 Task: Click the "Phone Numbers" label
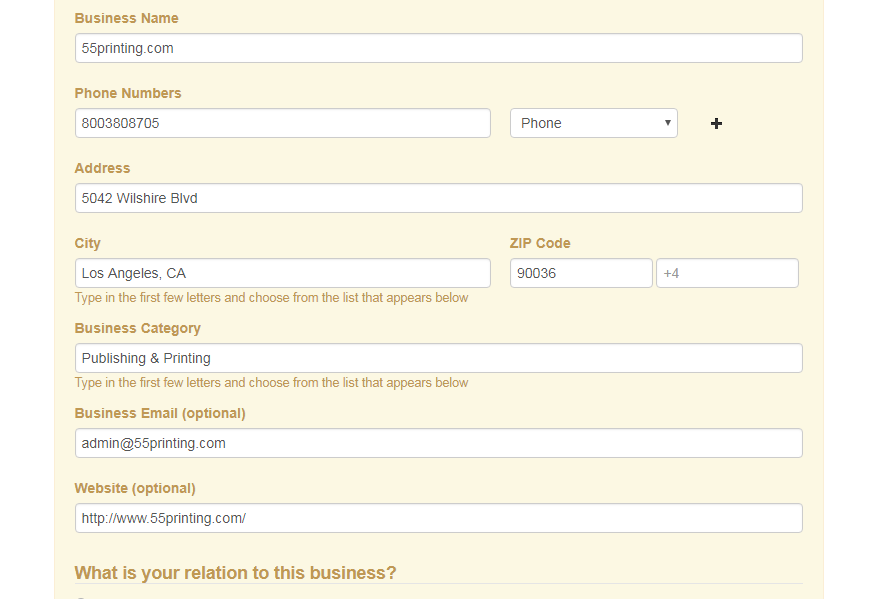(x=128, y=93)
